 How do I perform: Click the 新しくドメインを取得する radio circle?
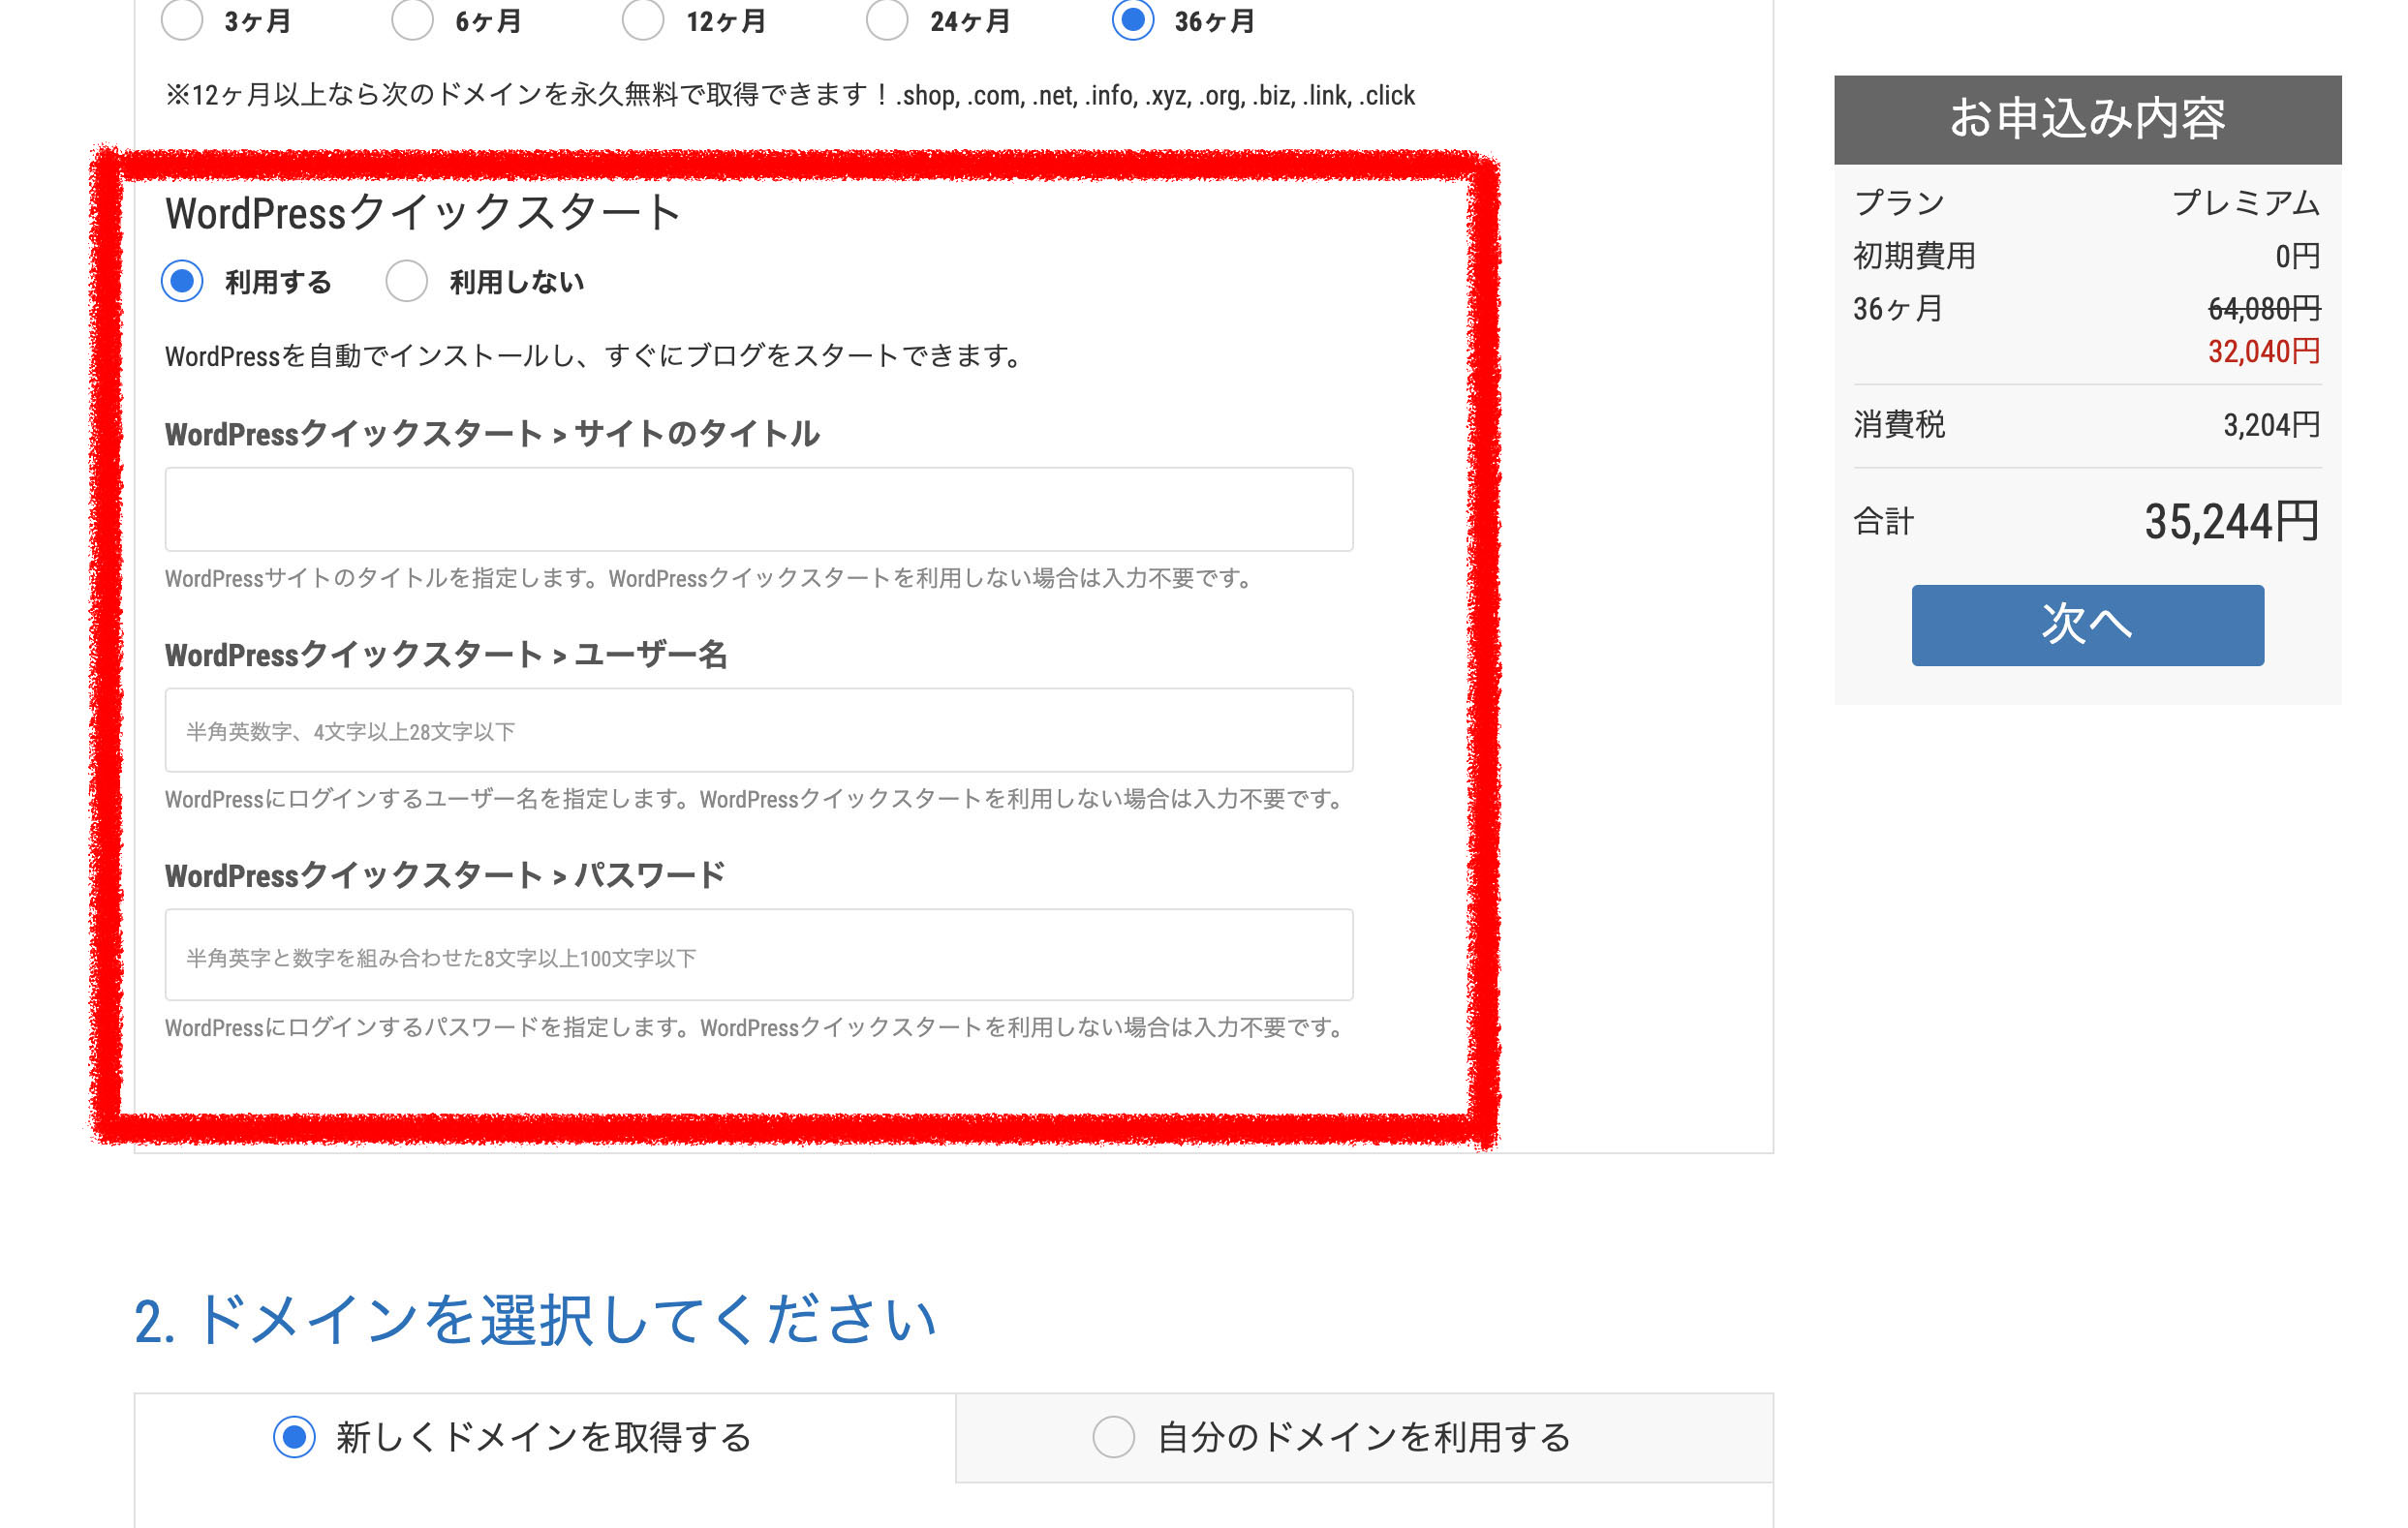point(294,1437)
